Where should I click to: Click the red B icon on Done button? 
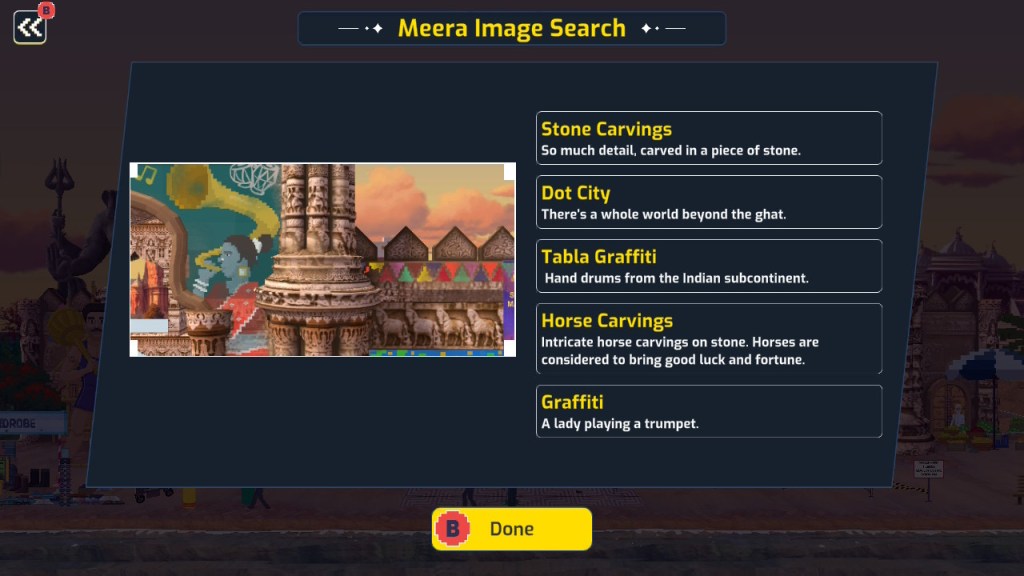point(453,528)
